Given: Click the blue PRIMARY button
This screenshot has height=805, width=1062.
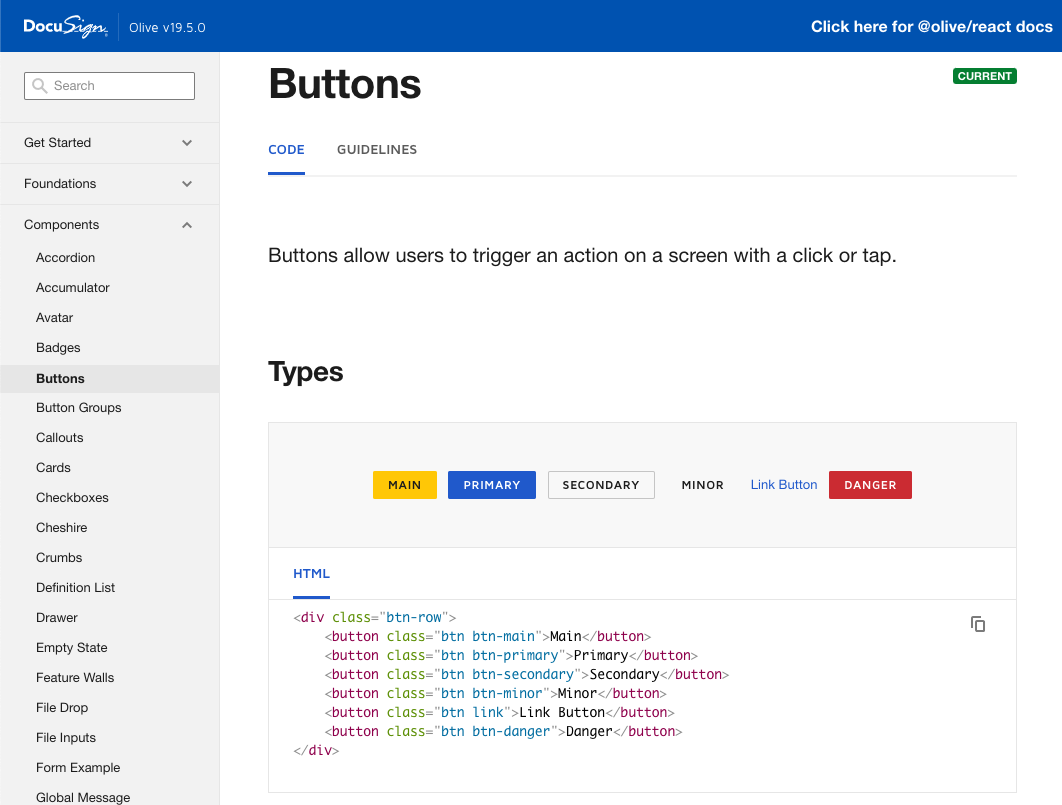Looking at the screenshot, I should pyautogui.click(x=492, y=485).
